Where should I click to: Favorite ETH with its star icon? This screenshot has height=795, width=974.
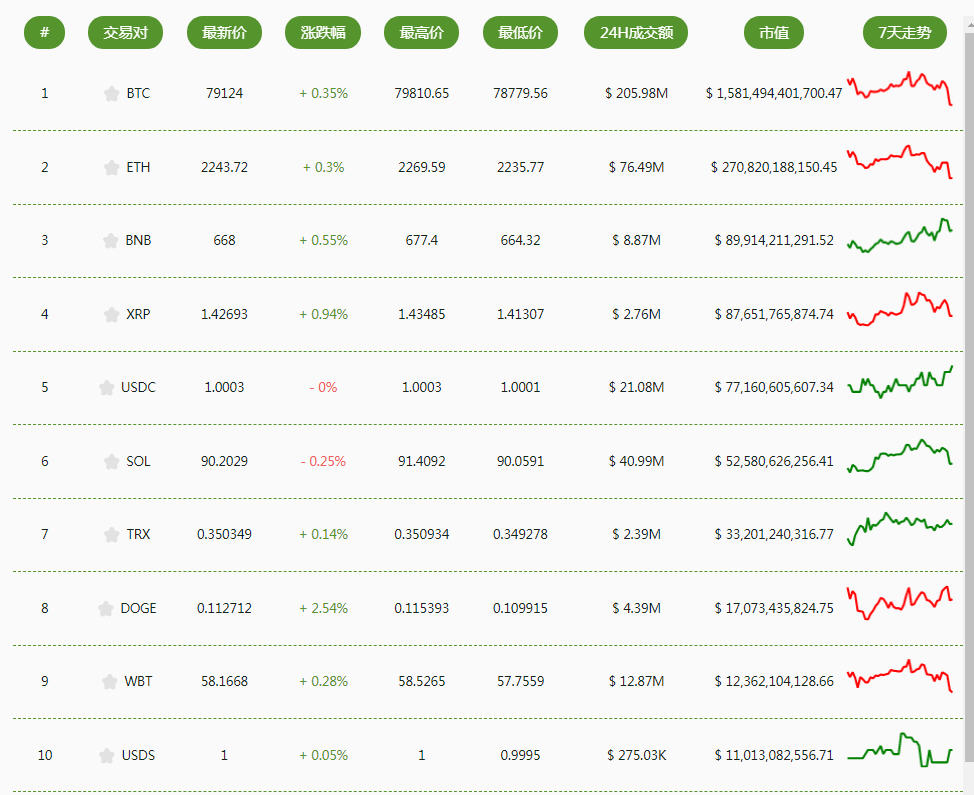click(x=111, y=168)
